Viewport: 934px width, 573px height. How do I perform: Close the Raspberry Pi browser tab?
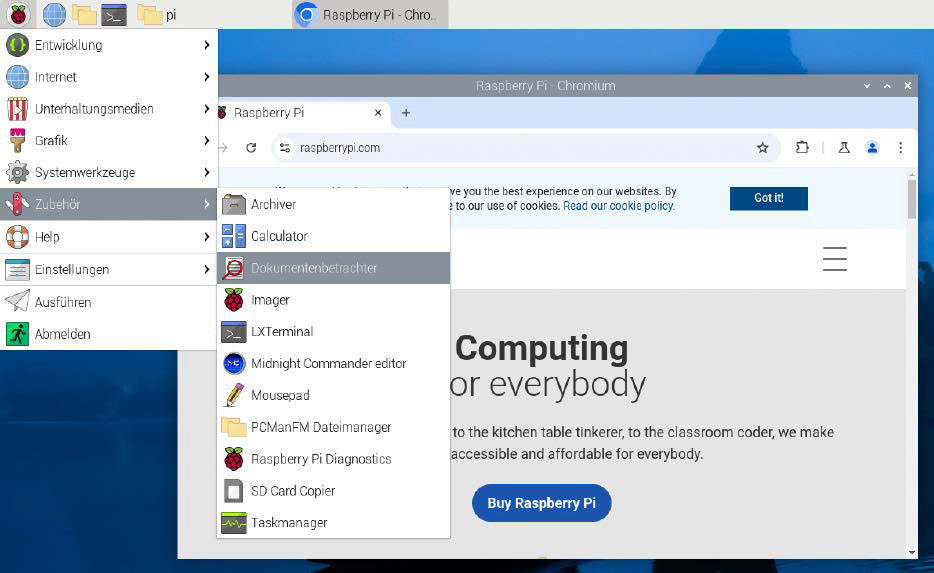(x=378, y=113)
